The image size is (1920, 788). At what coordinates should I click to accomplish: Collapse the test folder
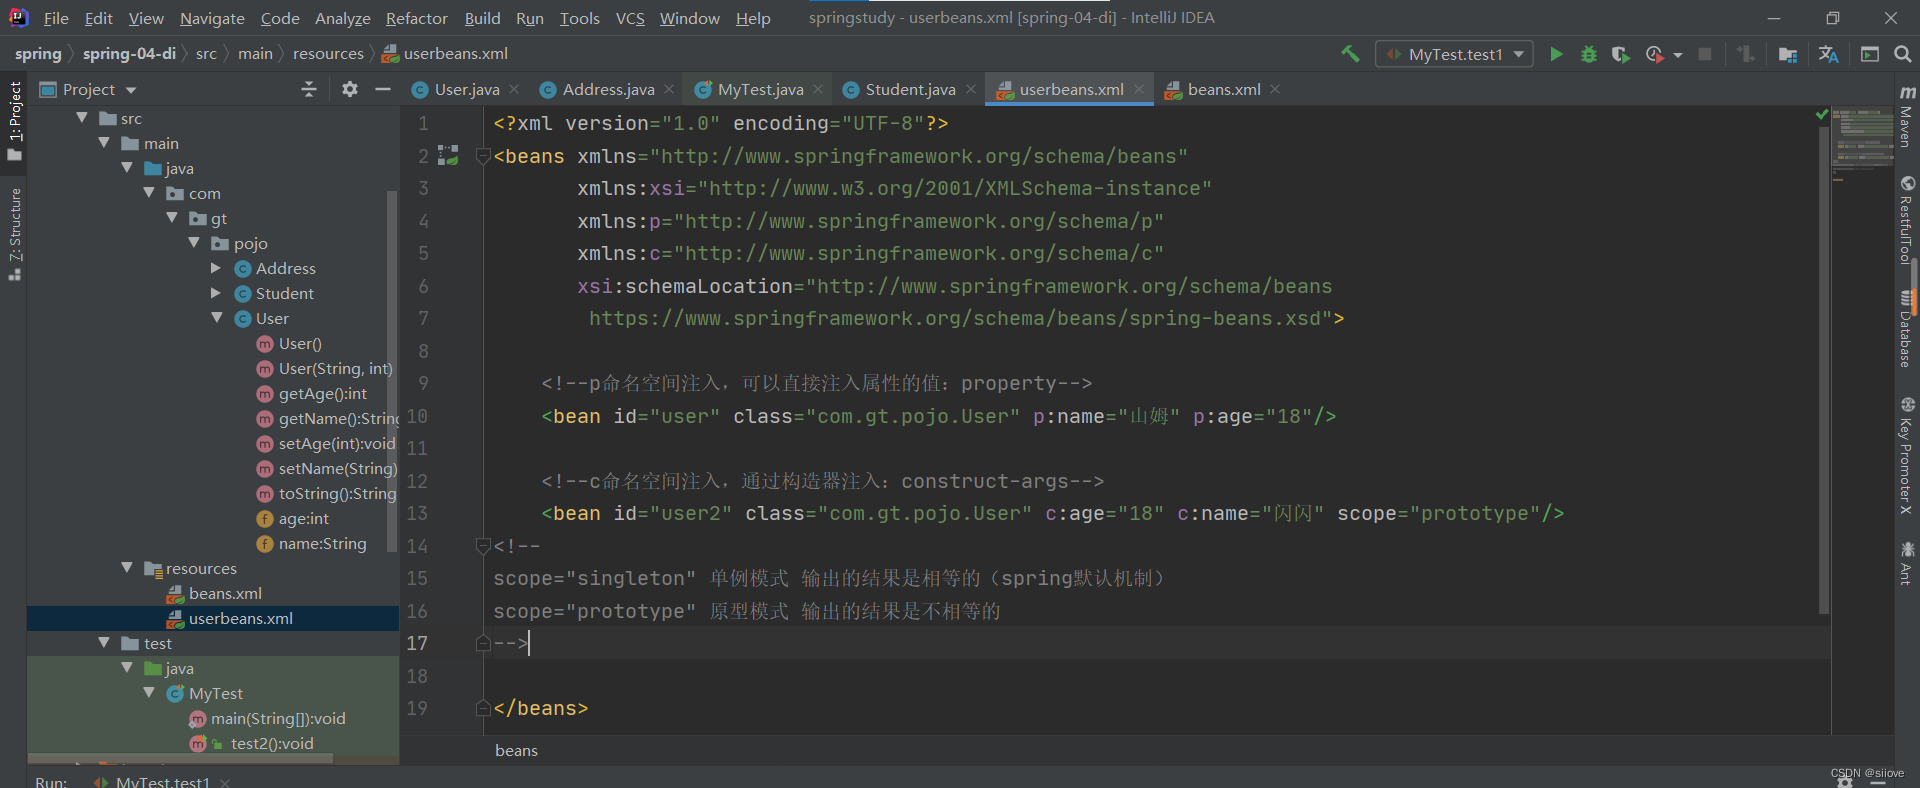click(104, 643)
